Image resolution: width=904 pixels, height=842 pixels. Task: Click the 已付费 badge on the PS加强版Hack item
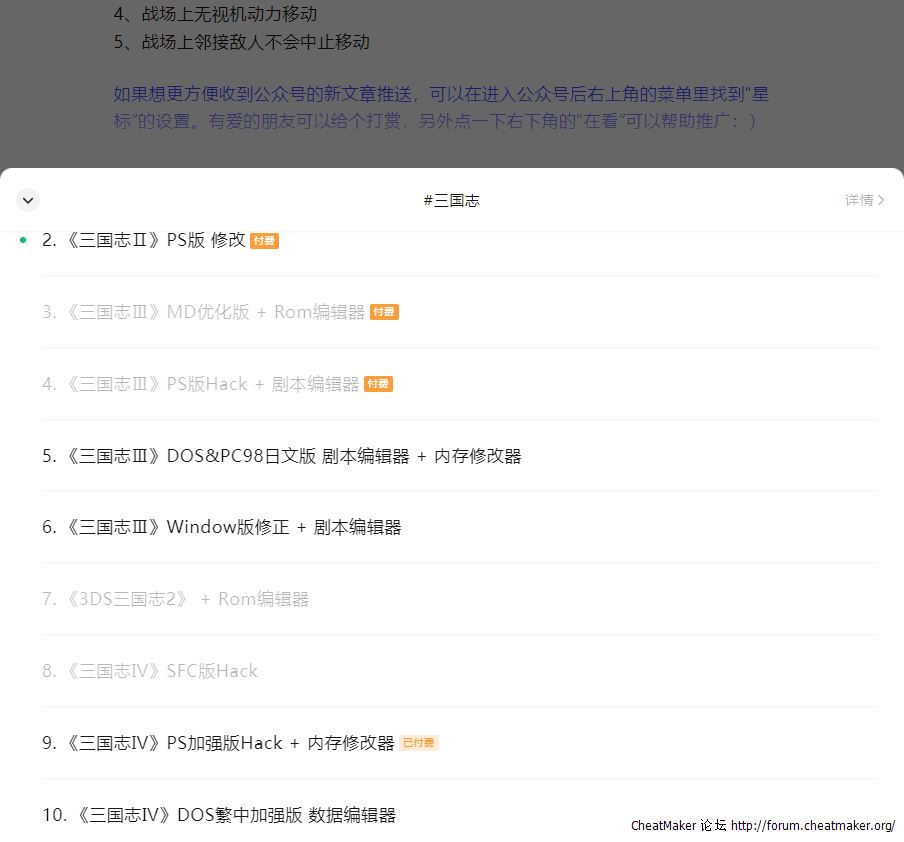419,743
